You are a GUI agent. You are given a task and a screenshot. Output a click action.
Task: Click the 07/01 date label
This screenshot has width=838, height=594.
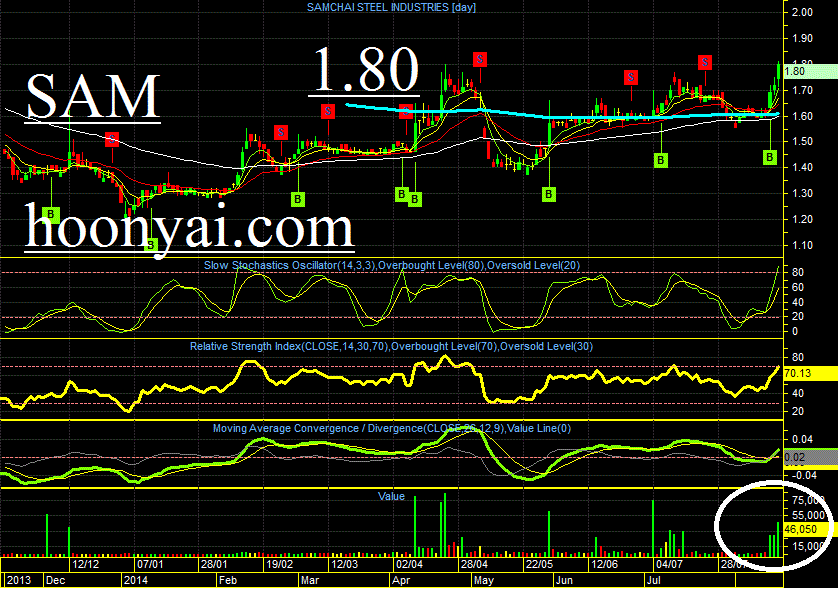(x=150, y=564)
